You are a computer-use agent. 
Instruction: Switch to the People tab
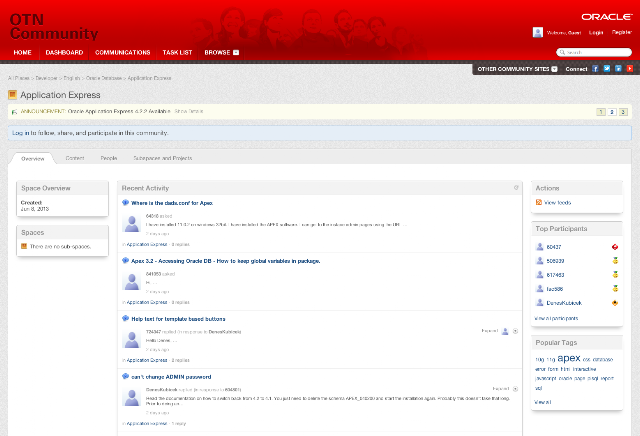(x=109, y=158)
